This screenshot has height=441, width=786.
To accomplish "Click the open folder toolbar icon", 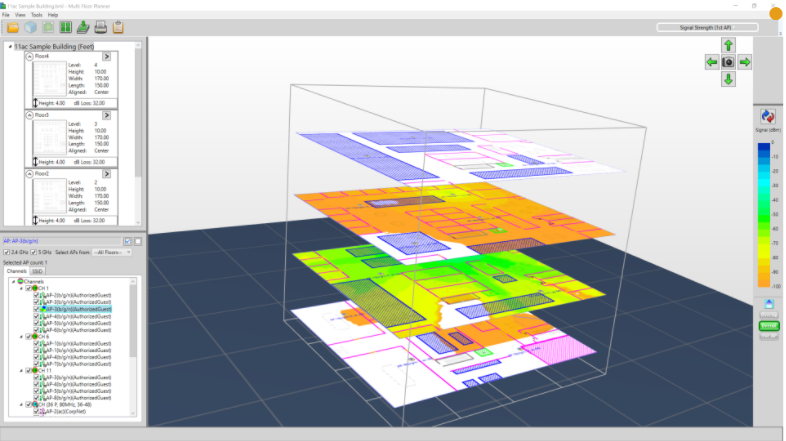I will (12, 27).
